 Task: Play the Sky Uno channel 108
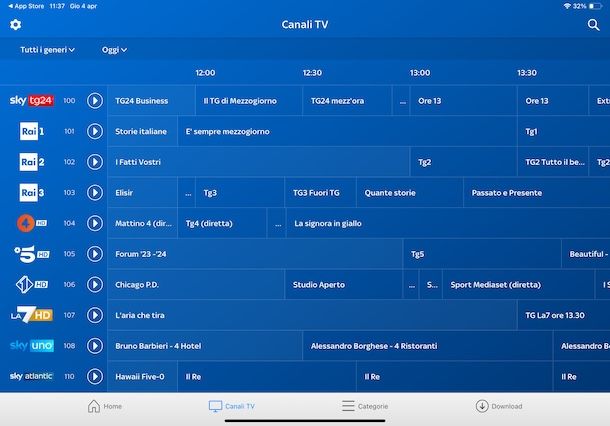click(95, 345)
